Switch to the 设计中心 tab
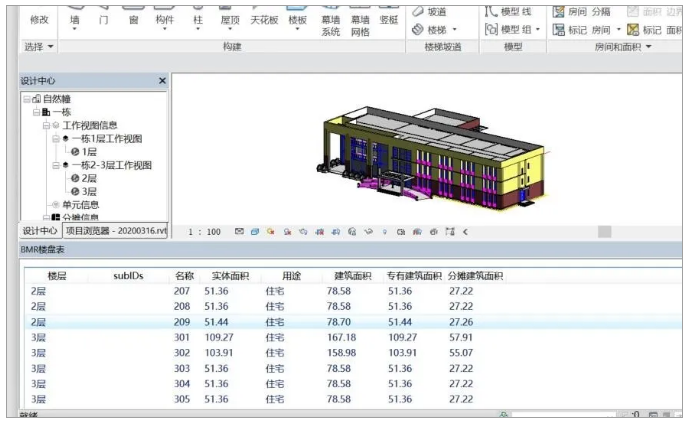The height and width of the screenshot is (423, 690). point(40,231)
